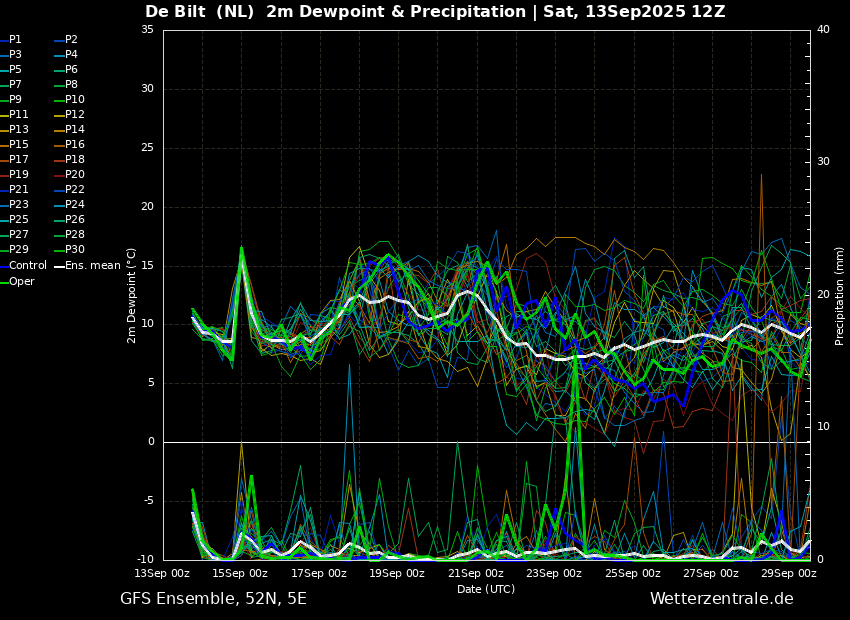Screen dimensions: 850x620
Task: Click the 13Sep 00z axis label
Action: click(162, 573)
